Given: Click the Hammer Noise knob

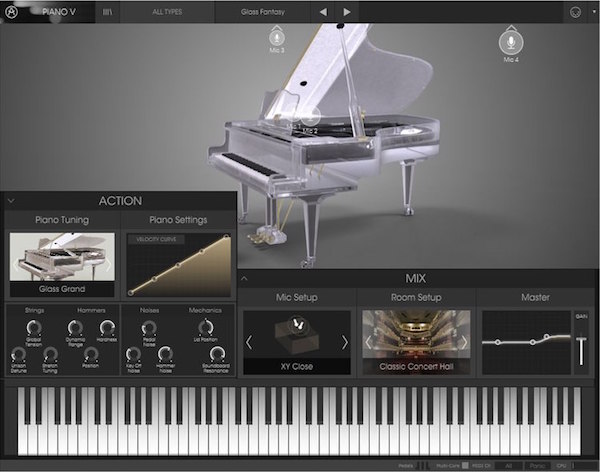Looking at the screenshot, I should click(165, 354).
